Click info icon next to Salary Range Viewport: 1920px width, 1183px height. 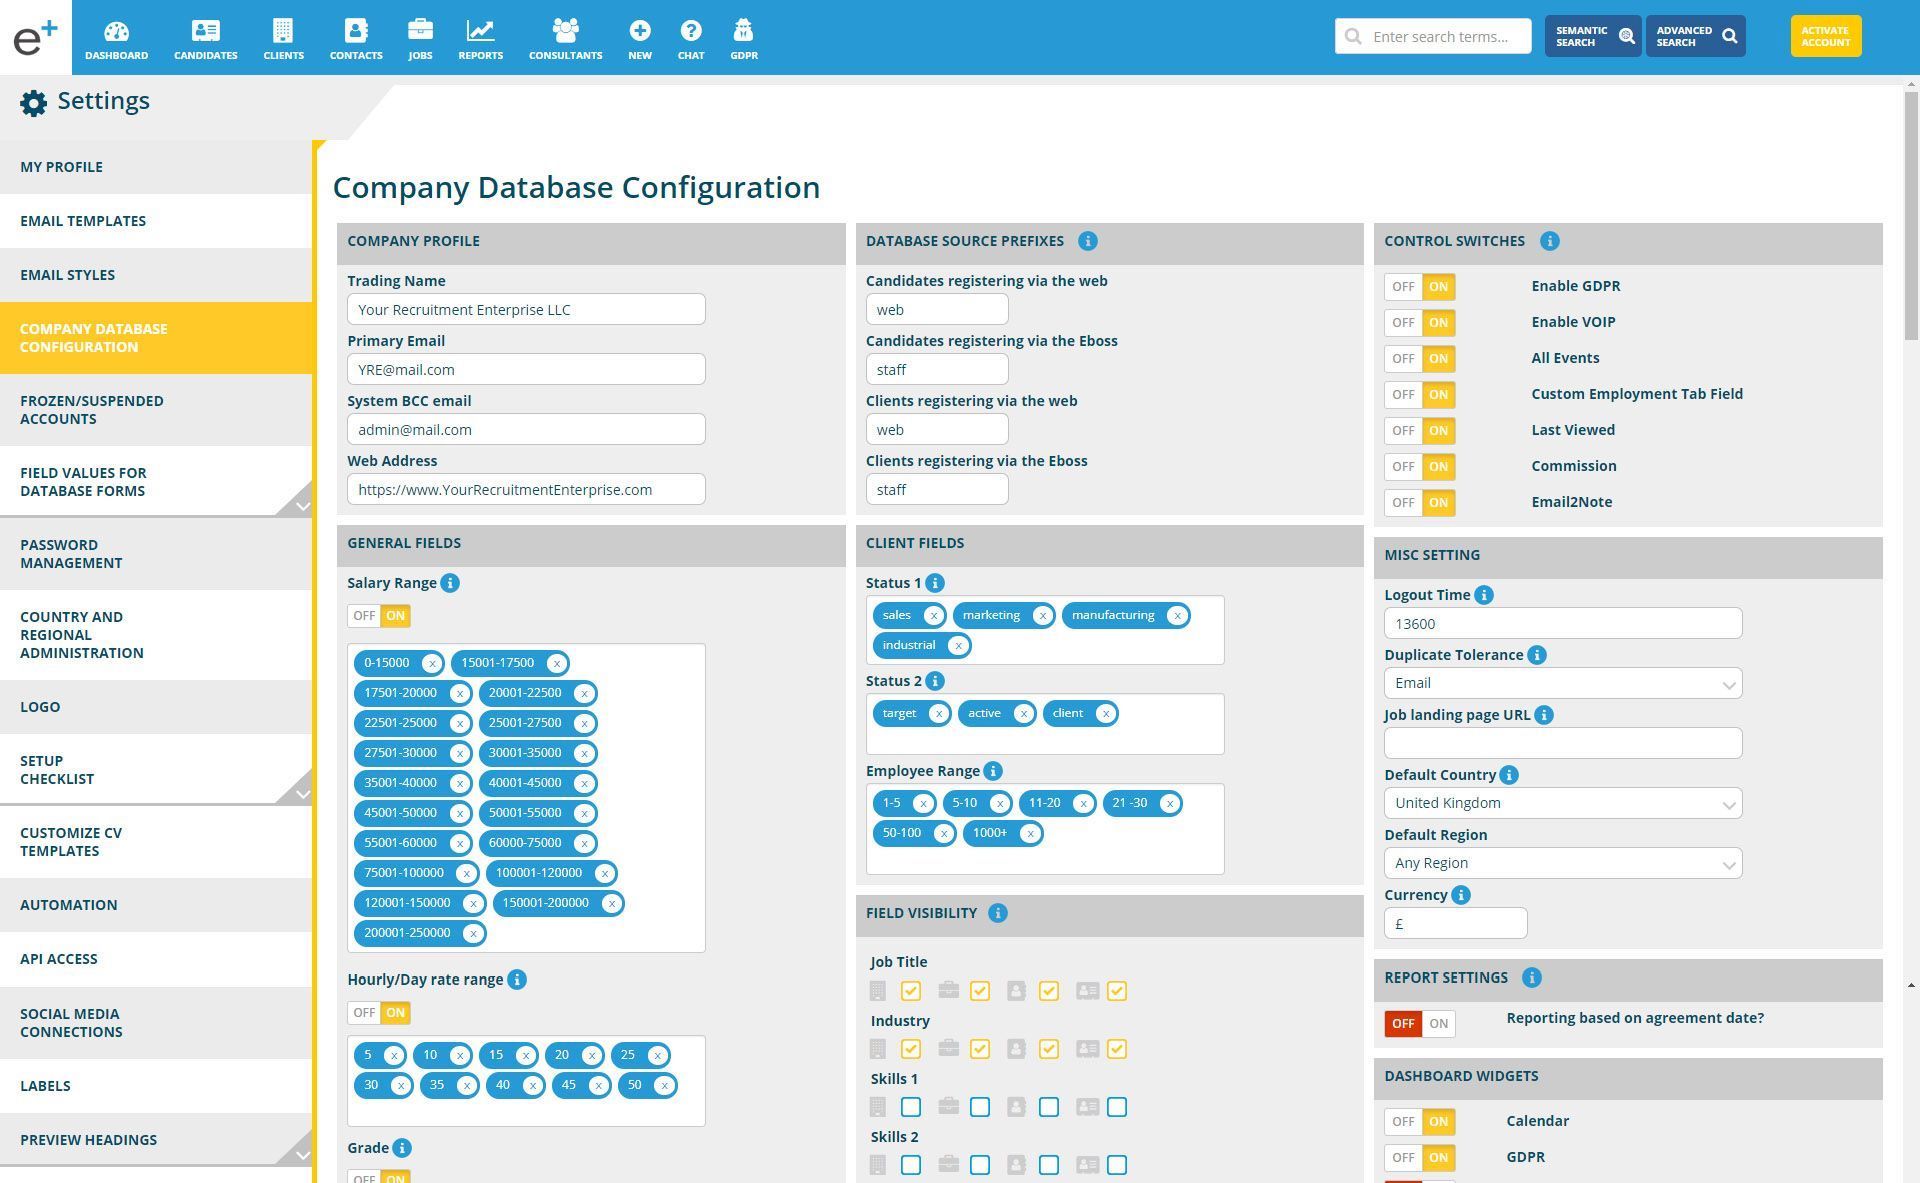click(450, 583)
